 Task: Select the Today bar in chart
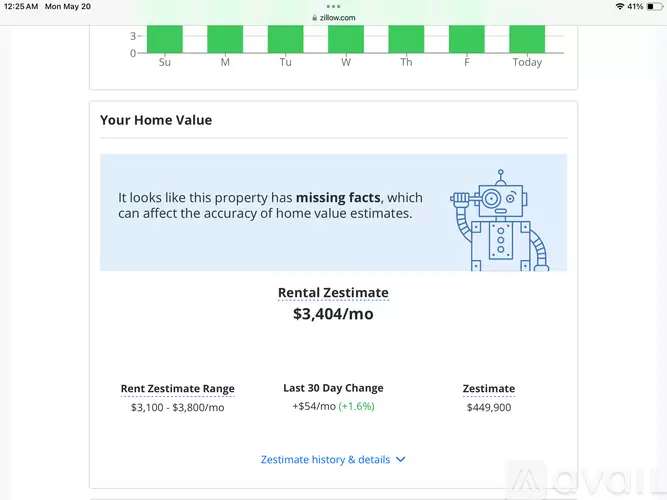coord(527,39)
